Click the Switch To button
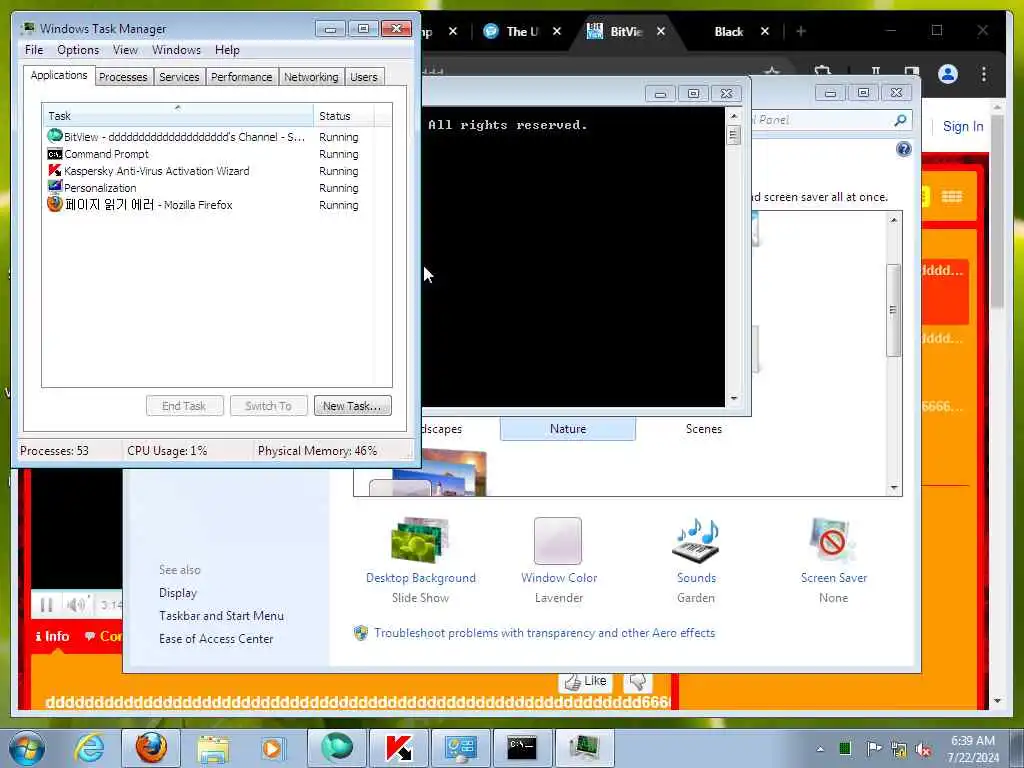Image resolution: width=1024 pixels, height=768 pixels. 268,406
